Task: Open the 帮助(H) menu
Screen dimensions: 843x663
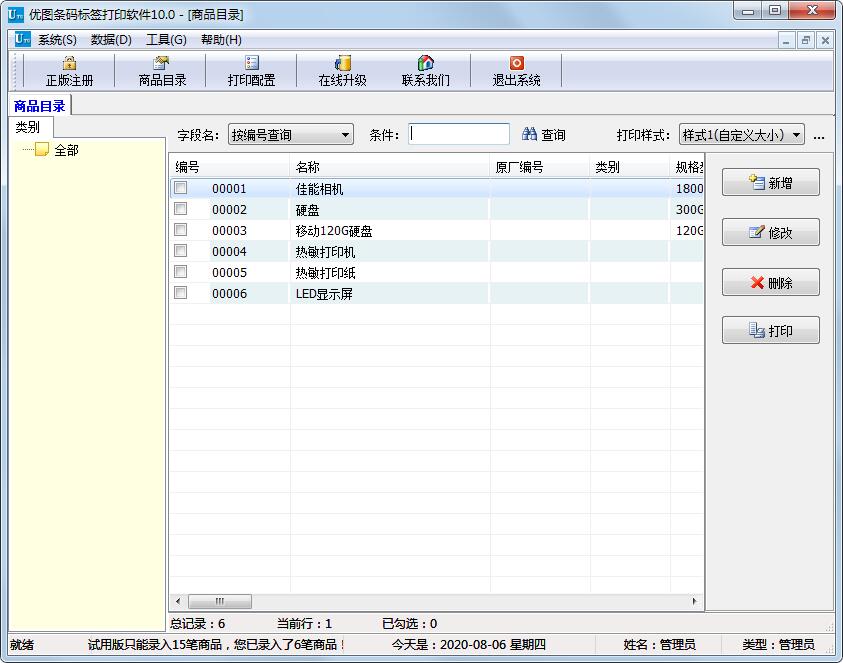Action: coord(221,40)
